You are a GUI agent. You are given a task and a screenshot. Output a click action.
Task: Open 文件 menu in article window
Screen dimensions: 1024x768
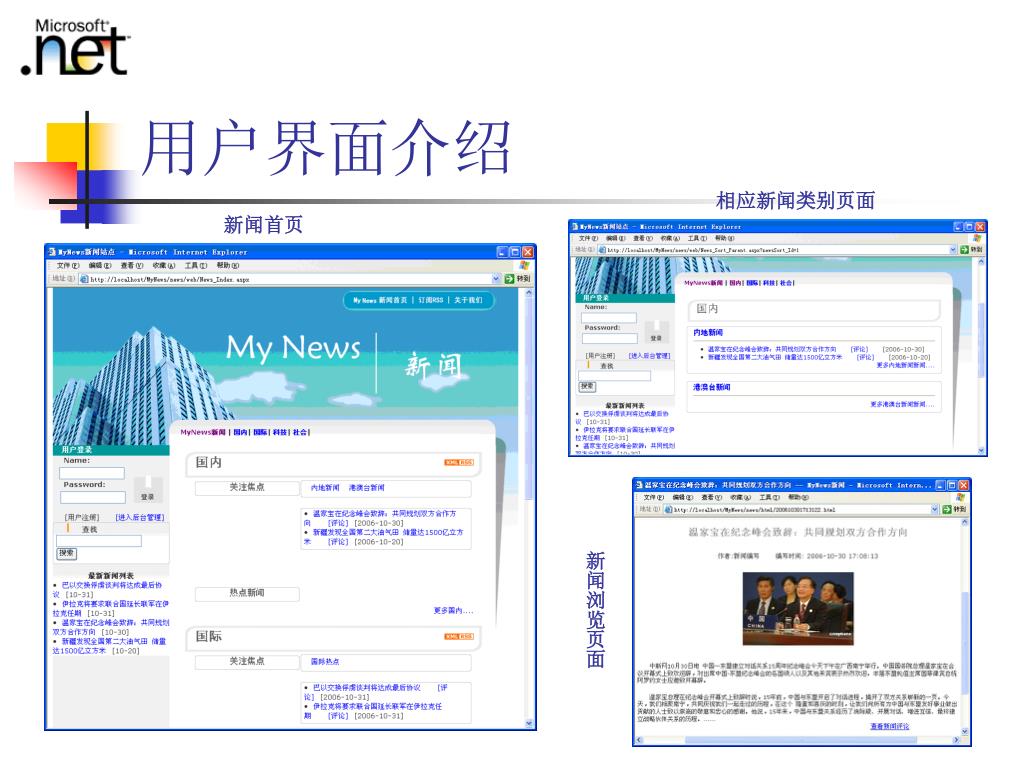point(653,497)
